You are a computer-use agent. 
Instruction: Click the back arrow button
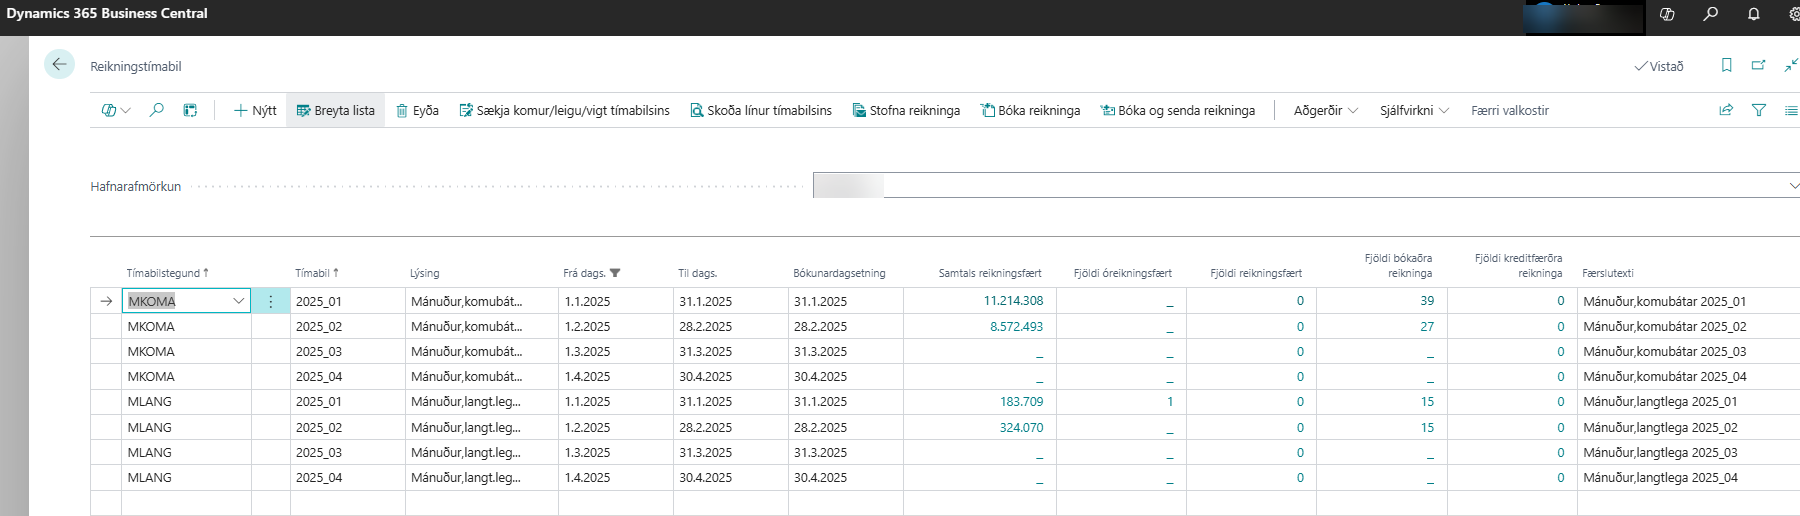[x=59, y=65]
